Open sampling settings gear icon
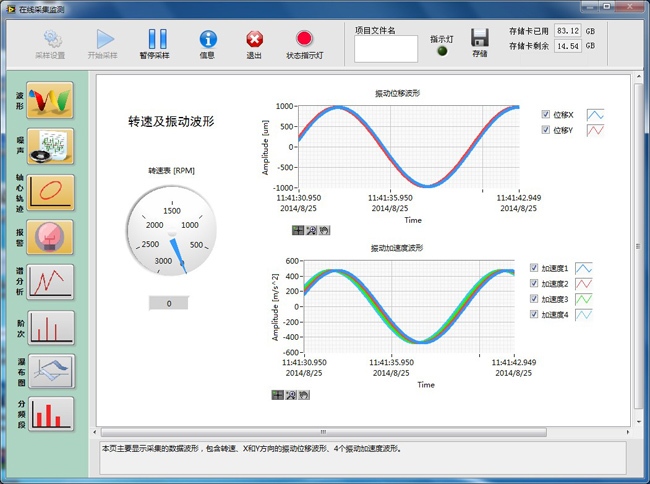Image resolution: width=650 pixels, height=484 pixels. [x=53, y=39]
